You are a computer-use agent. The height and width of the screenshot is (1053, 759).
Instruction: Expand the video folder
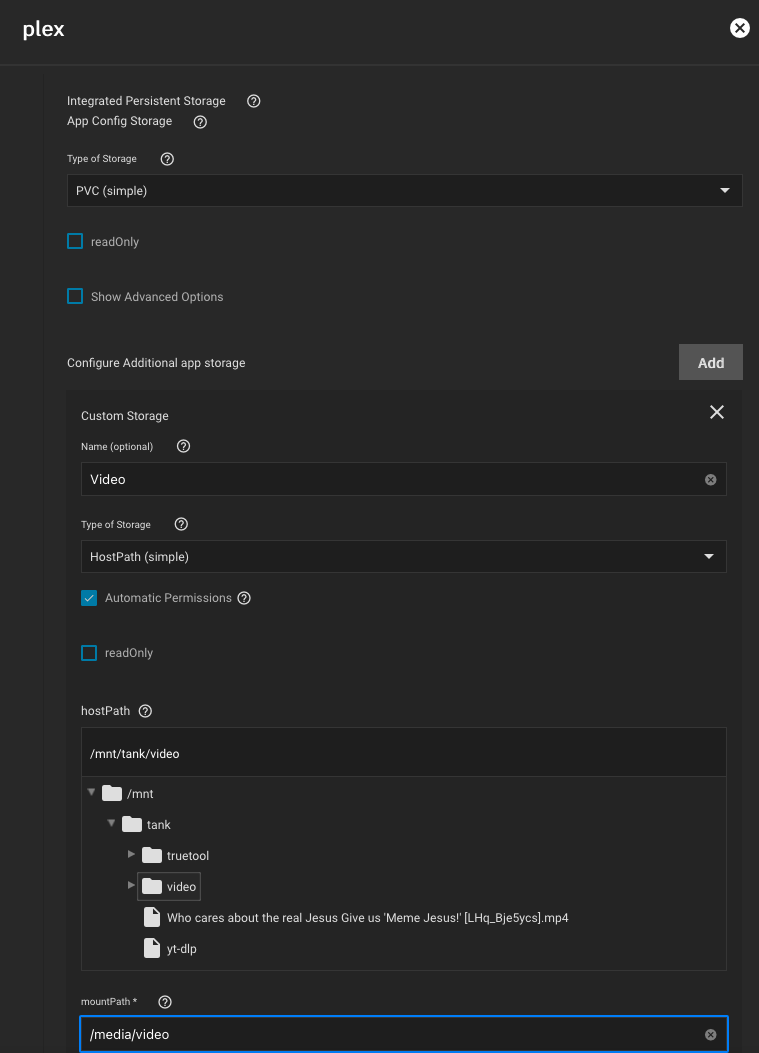(x=132, y=885)
